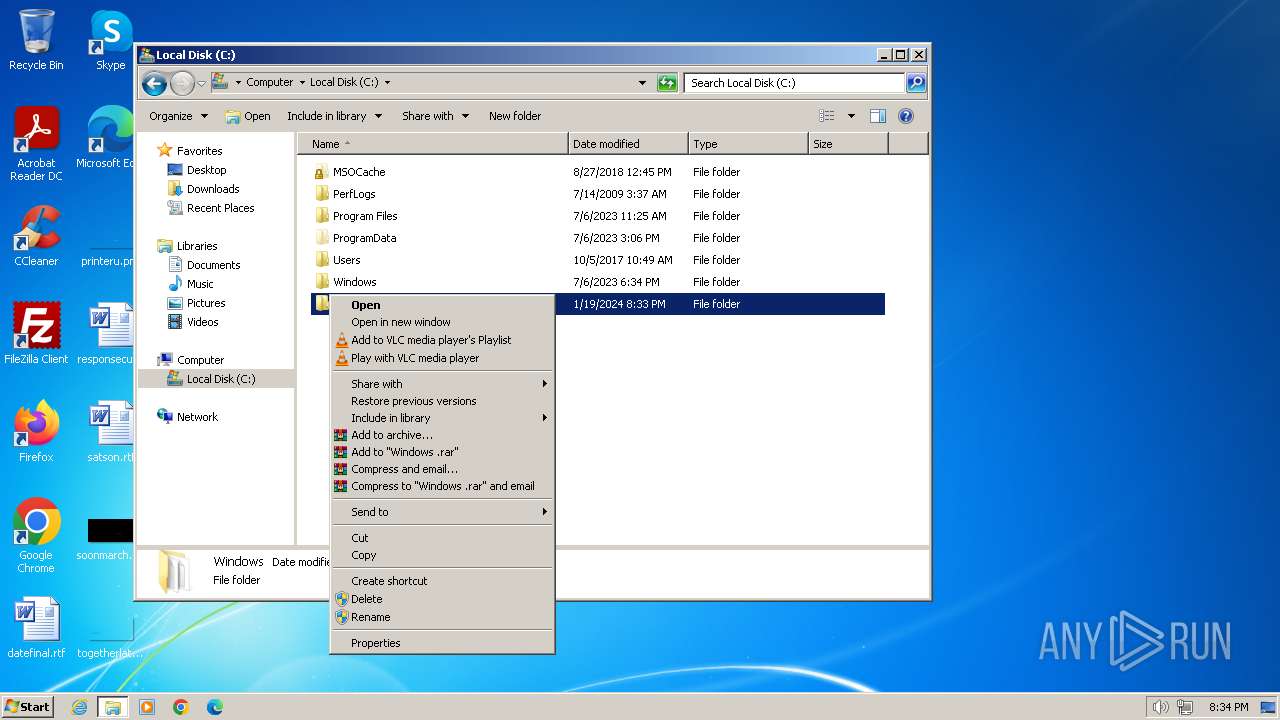Open Music library
The height and width of the screenshot is (720, 1280).
(x=200, y=284)
